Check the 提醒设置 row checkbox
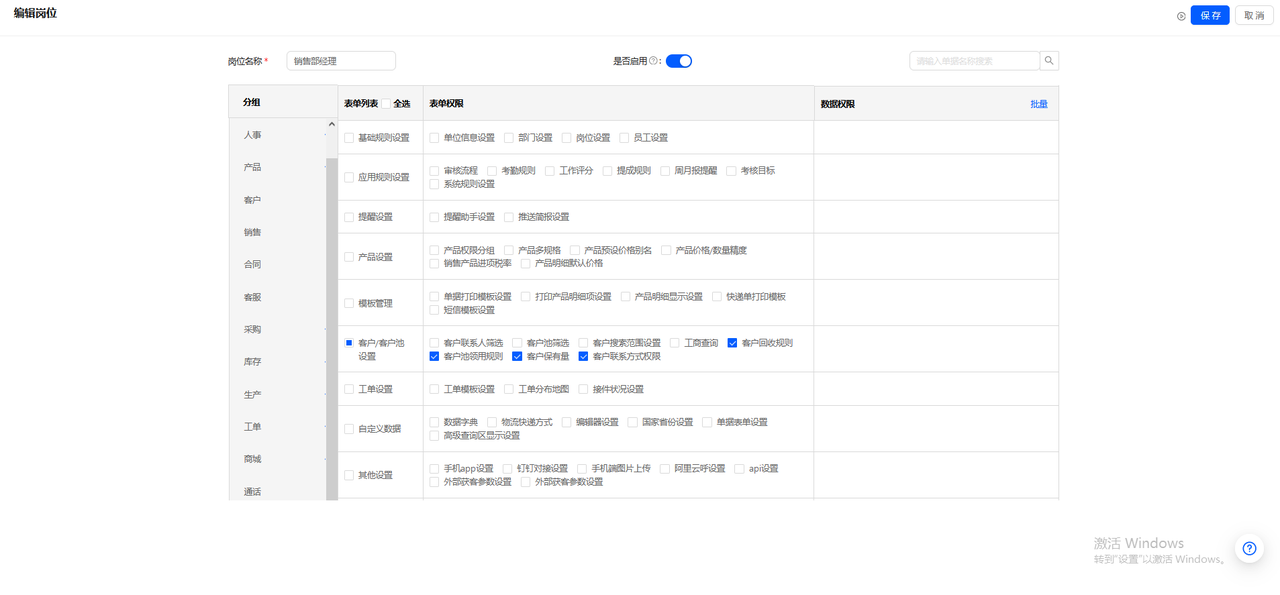Screen dimensions: 1280x595 pos(349,217)
